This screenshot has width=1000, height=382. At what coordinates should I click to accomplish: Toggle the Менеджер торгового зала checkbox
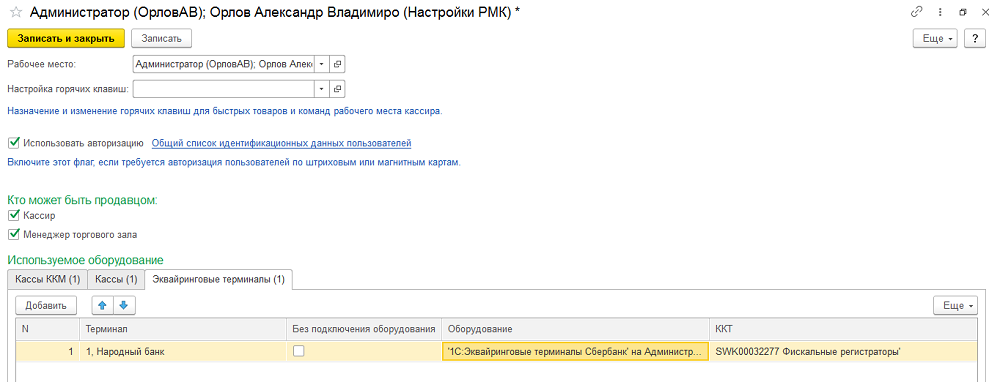pos(14,235)
